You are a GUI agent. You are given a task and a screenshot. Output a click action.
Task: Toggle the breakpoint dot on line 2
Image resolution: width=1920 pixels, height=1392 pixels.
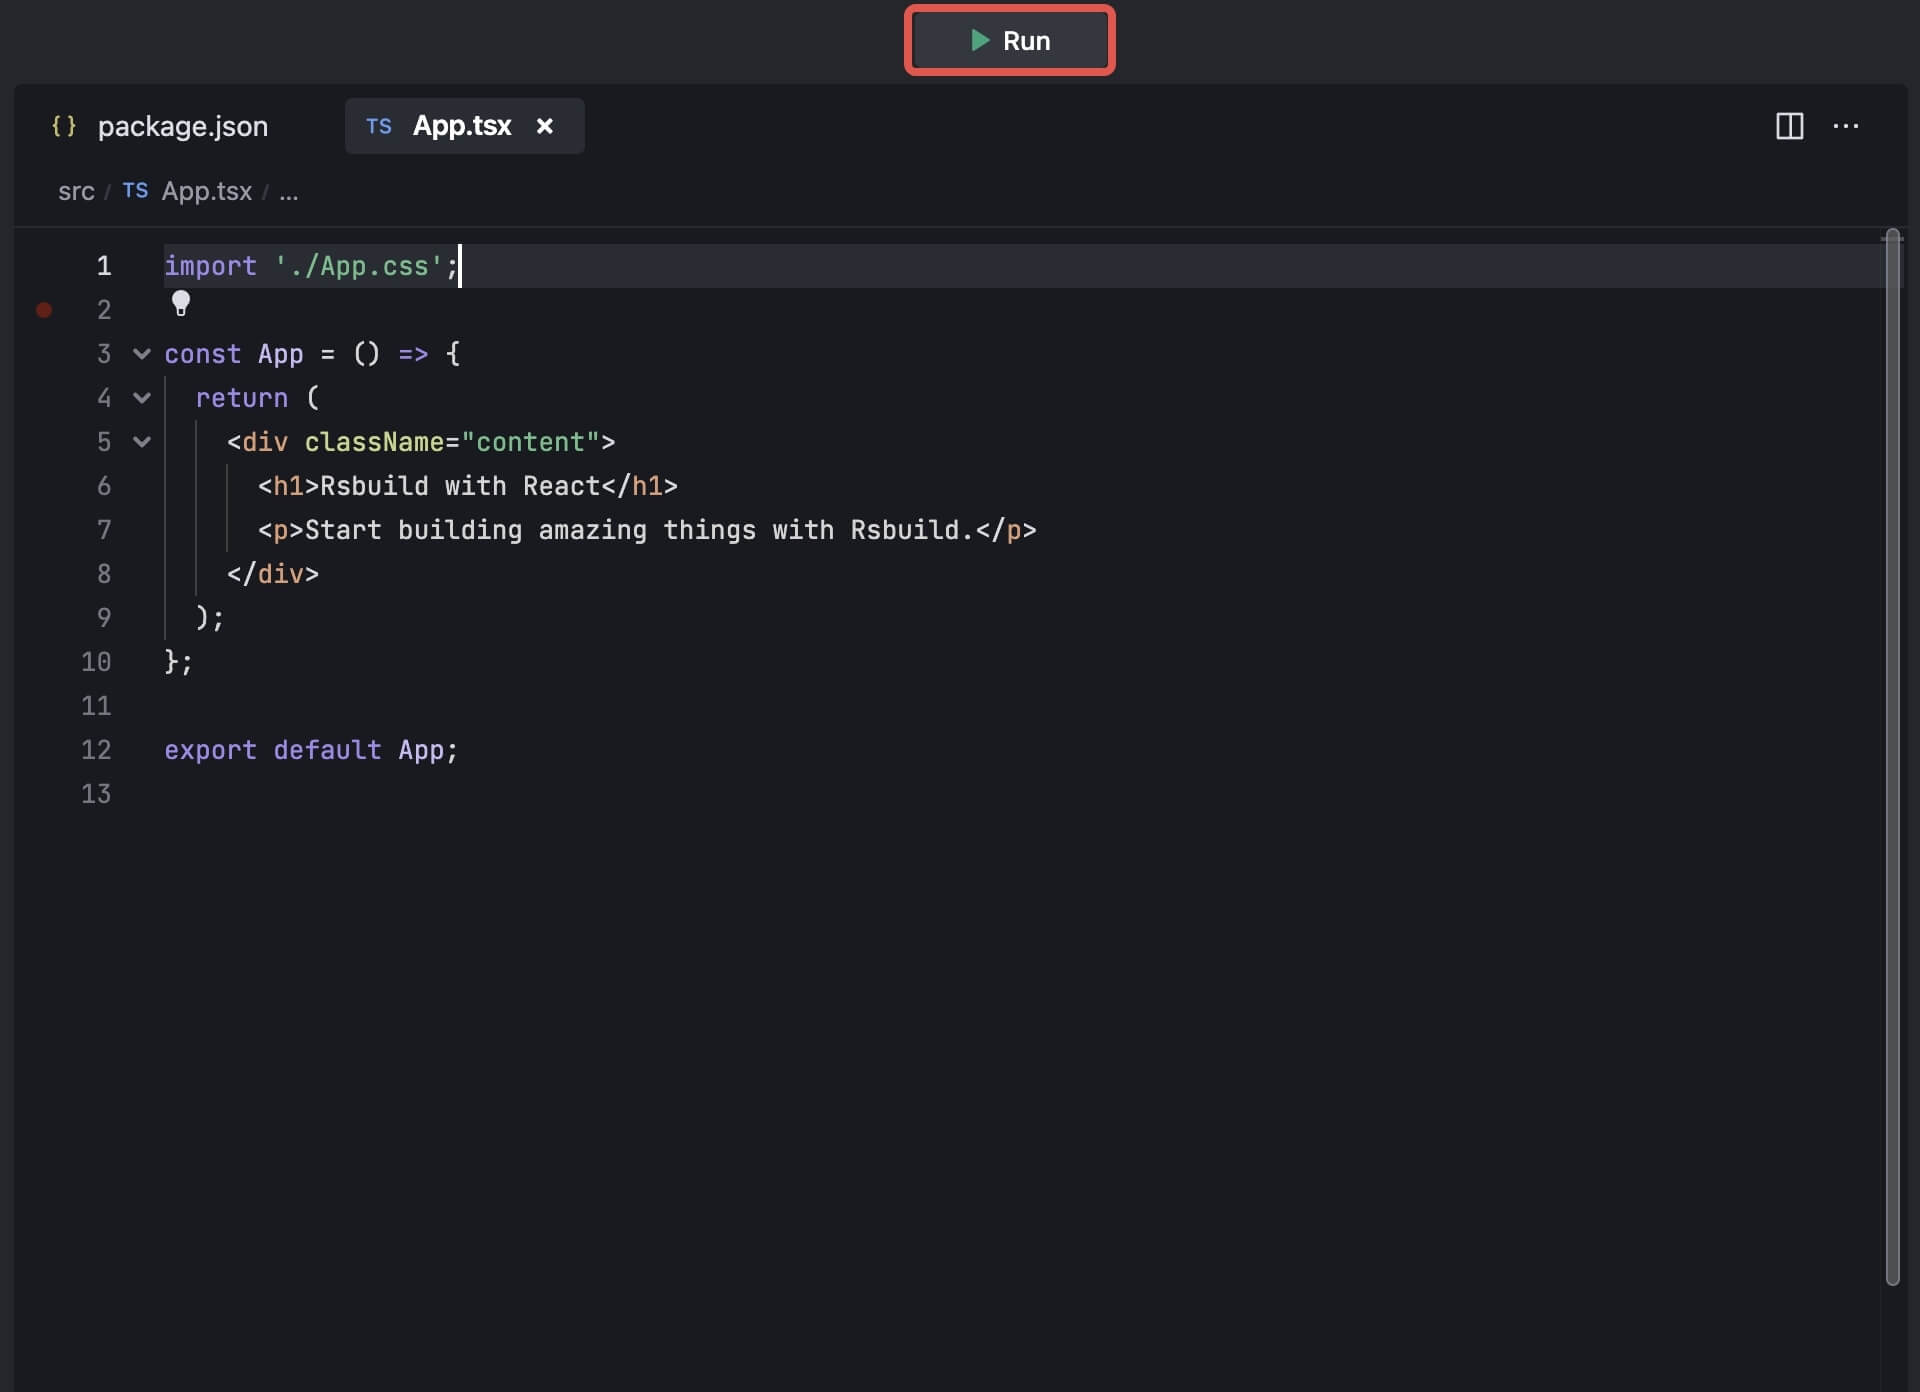pos(44,310)
